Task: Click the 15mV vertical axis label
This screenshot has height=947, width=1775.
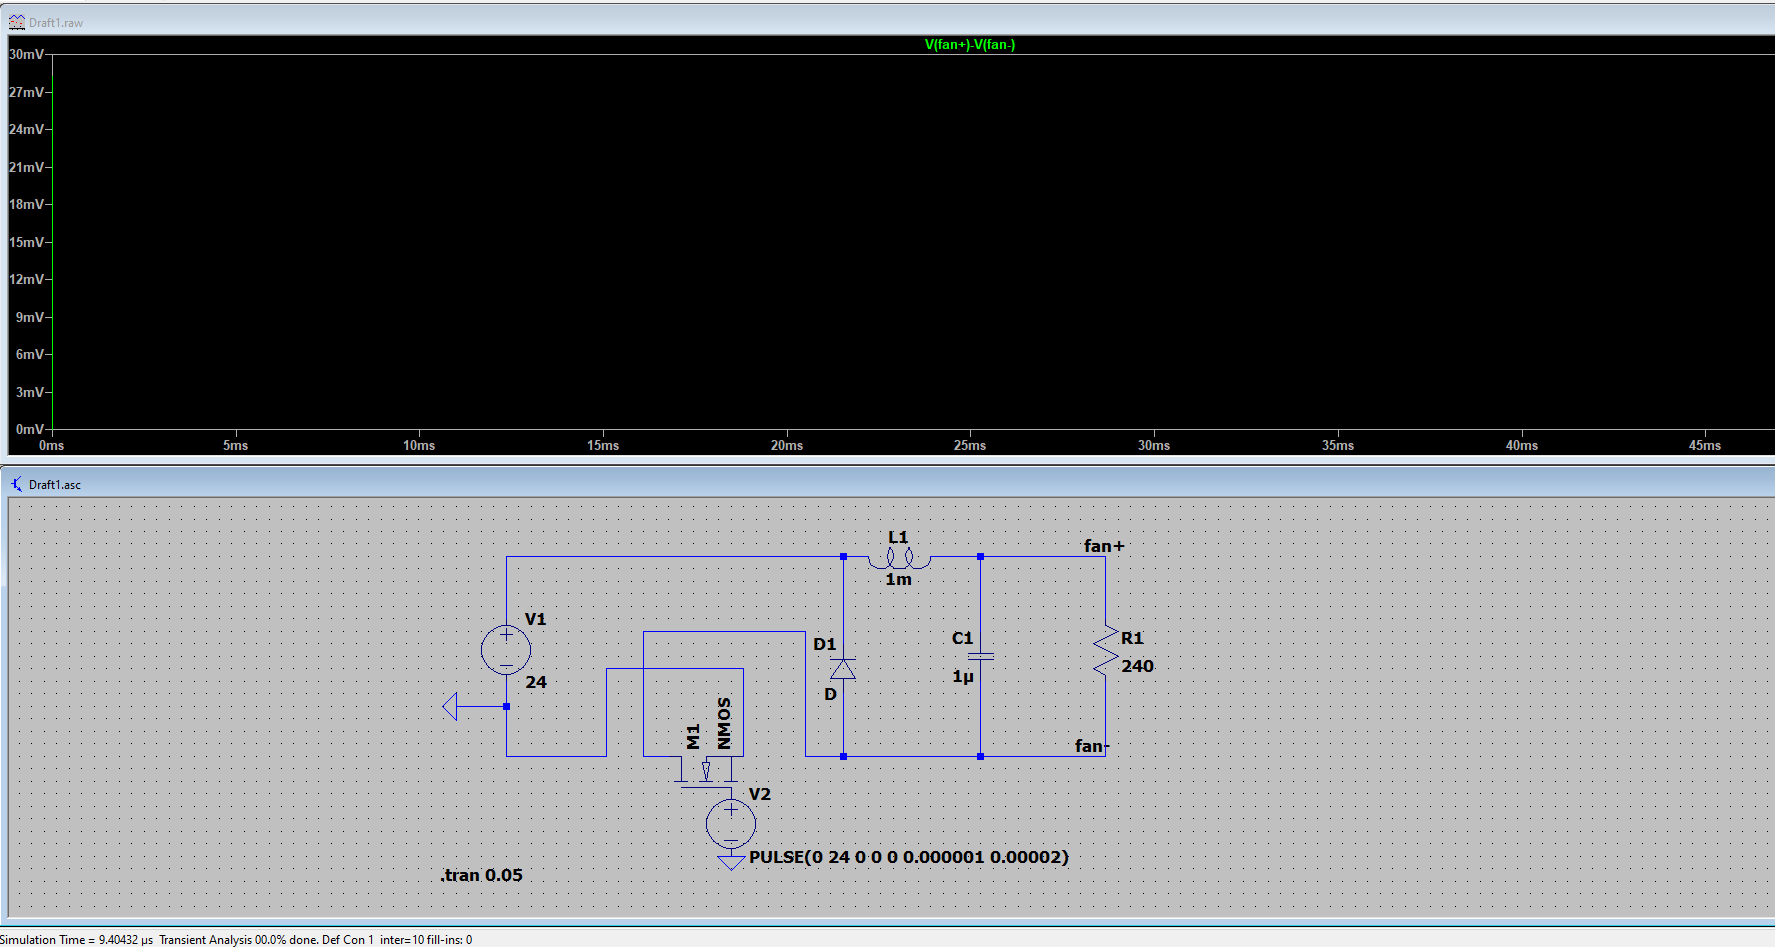Action: coord(27,242)
